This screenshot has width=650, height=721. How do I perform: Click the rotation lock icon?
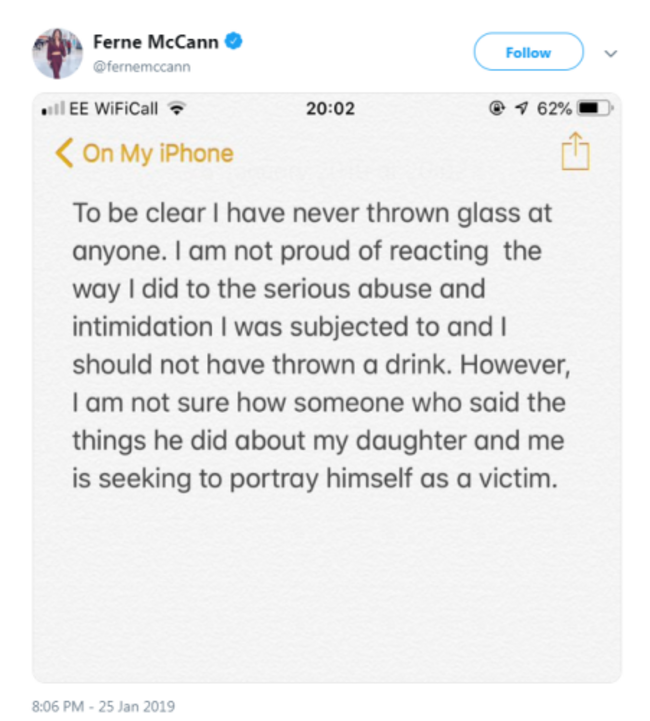click(496, 108)
